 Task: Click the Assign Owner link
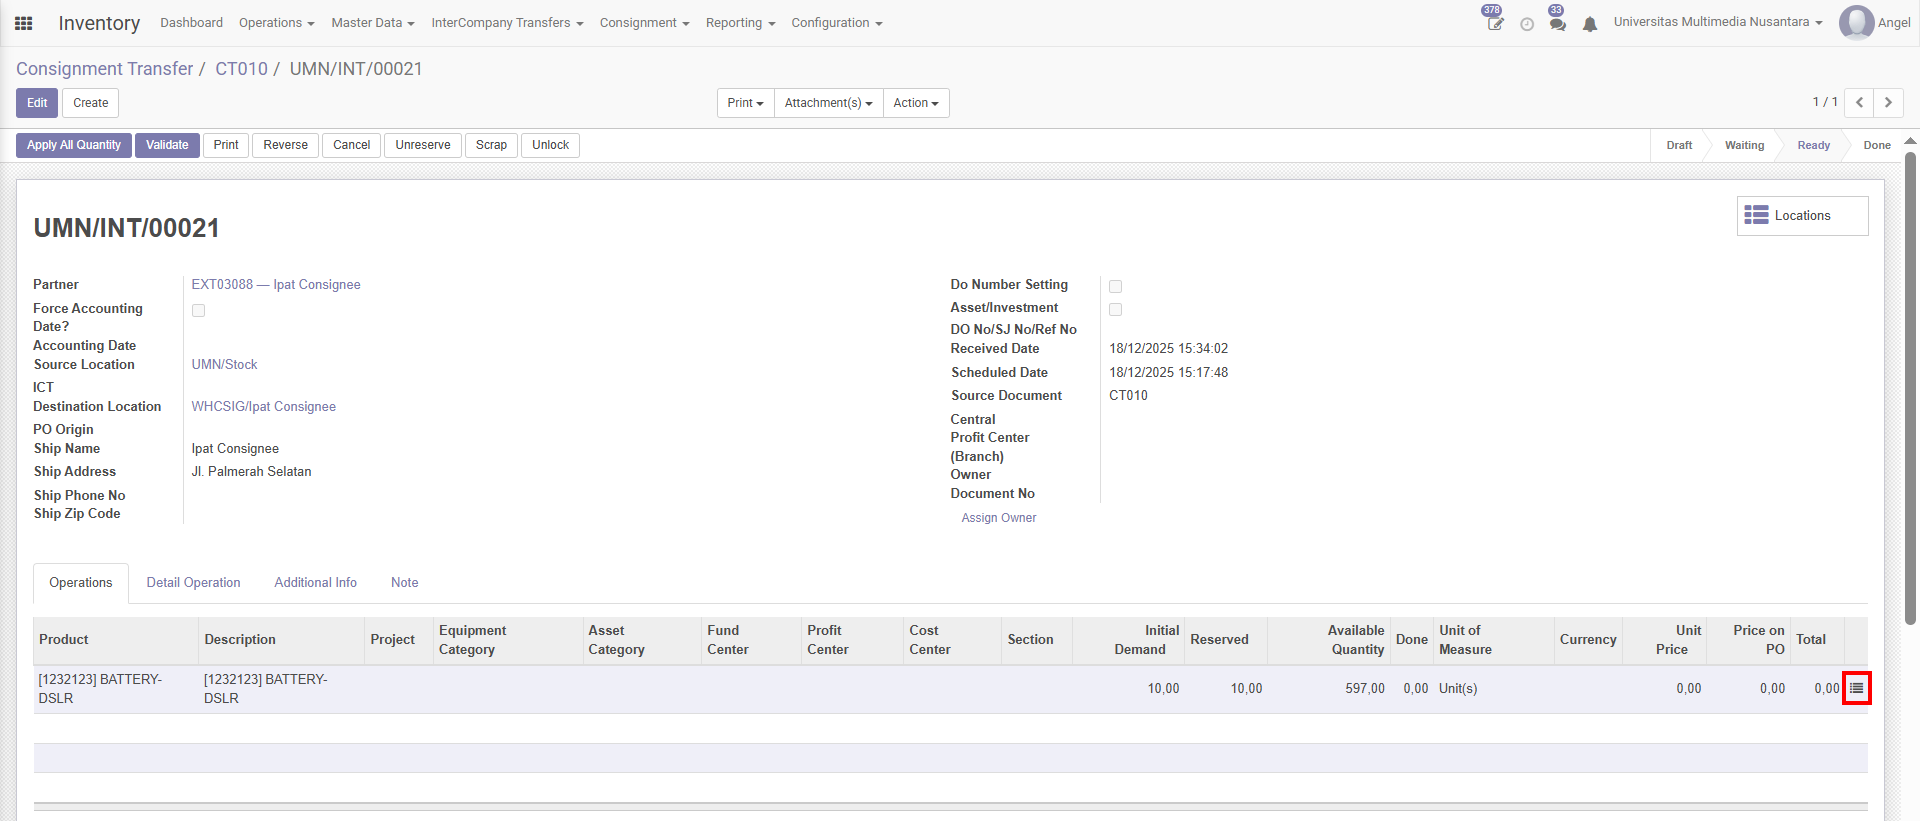coord(998,518)
